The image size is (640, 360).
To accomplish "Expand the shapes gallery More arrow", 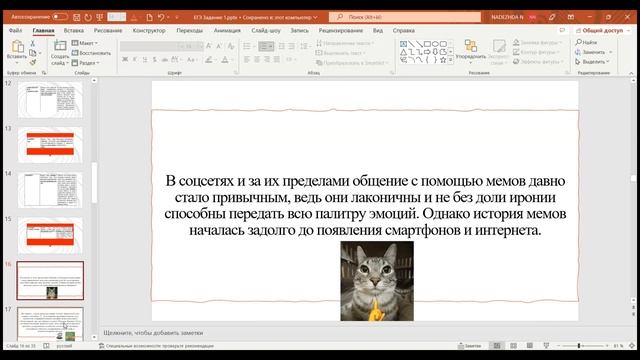I will 451,60.
